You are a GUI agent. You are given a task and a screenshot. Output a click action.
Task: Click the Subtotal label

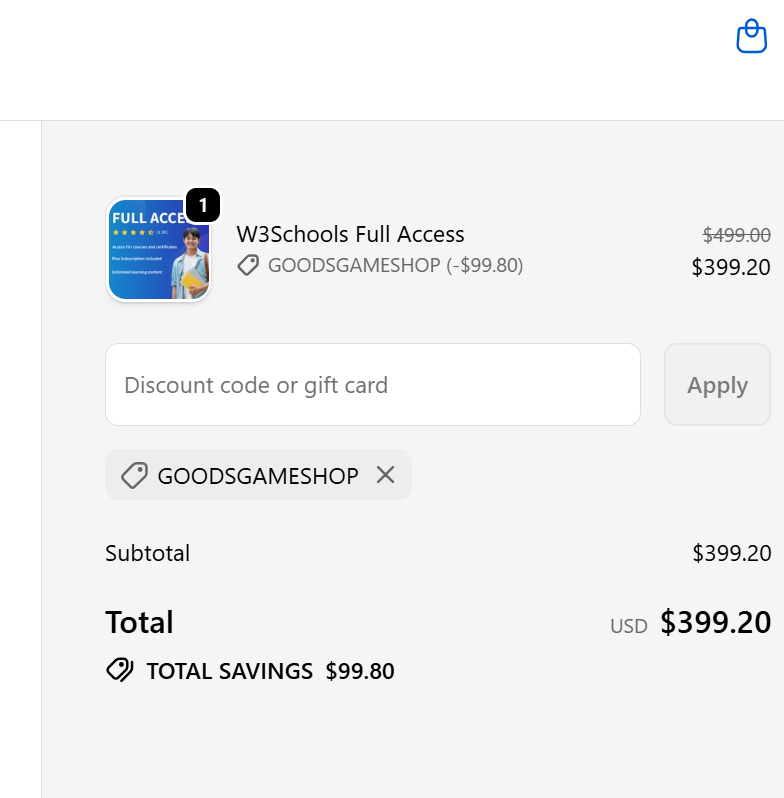coord(147,553)
